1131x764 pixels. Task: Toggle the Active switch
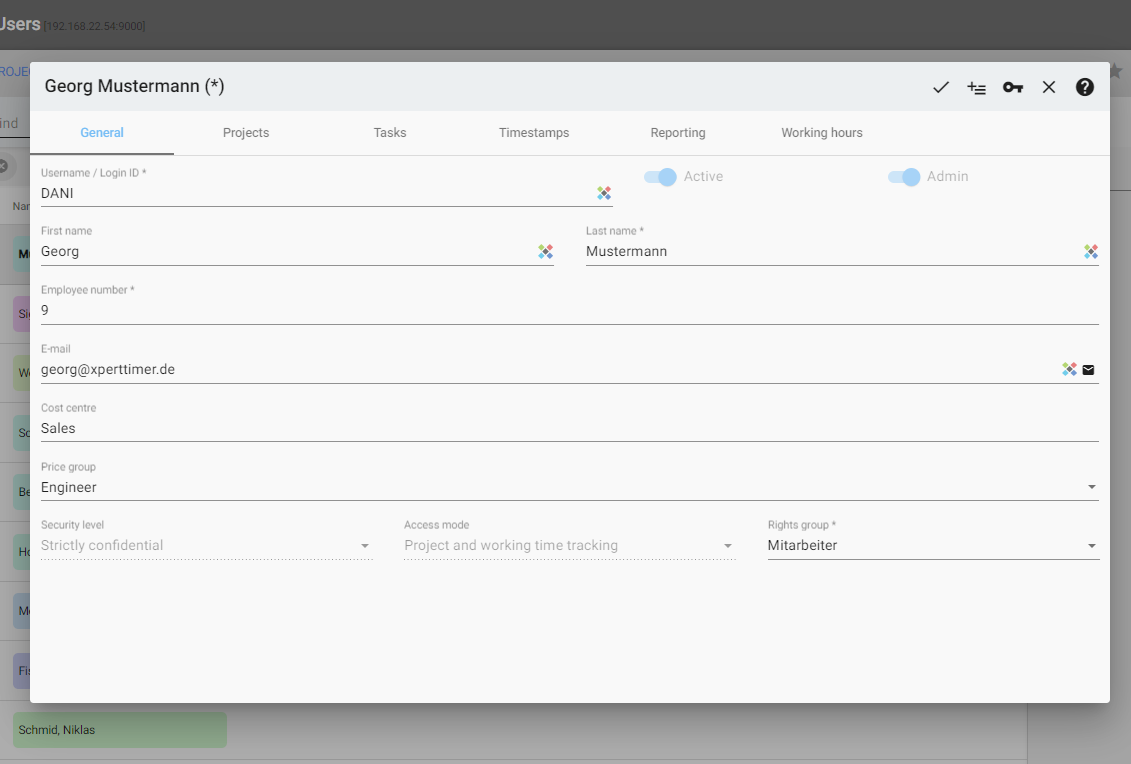pos(661,177)
